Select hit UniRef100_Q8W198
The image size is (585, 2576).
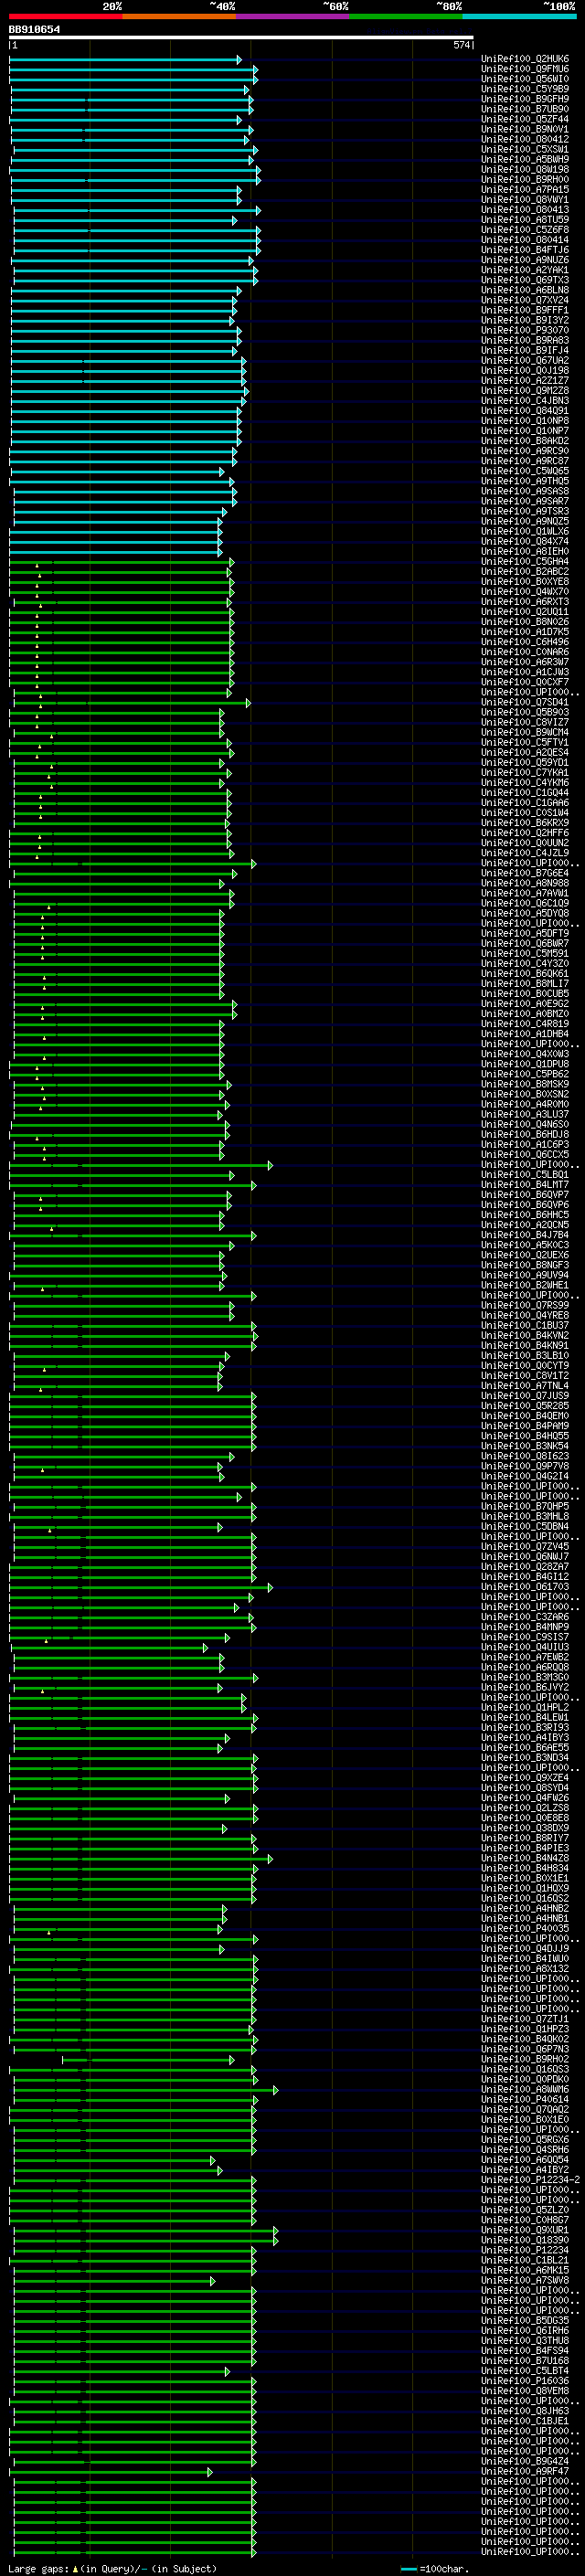[x=525, y=169]
